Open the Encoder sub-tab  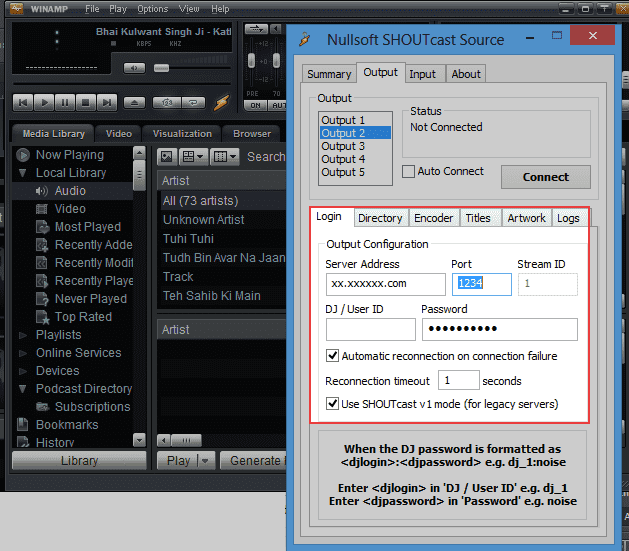tap(433, 218)
